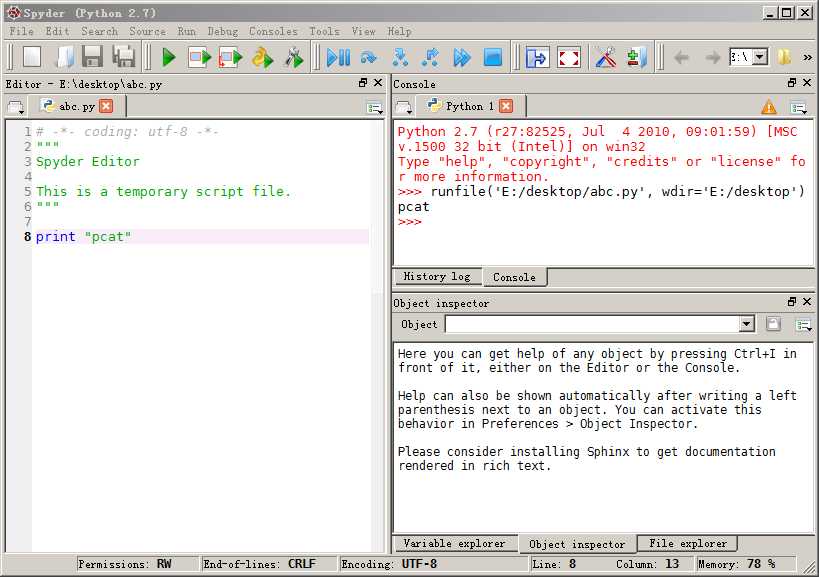This screenshot has height=577, width=819.
Task: Open a new file with the New icon
Action: (30, 57)
